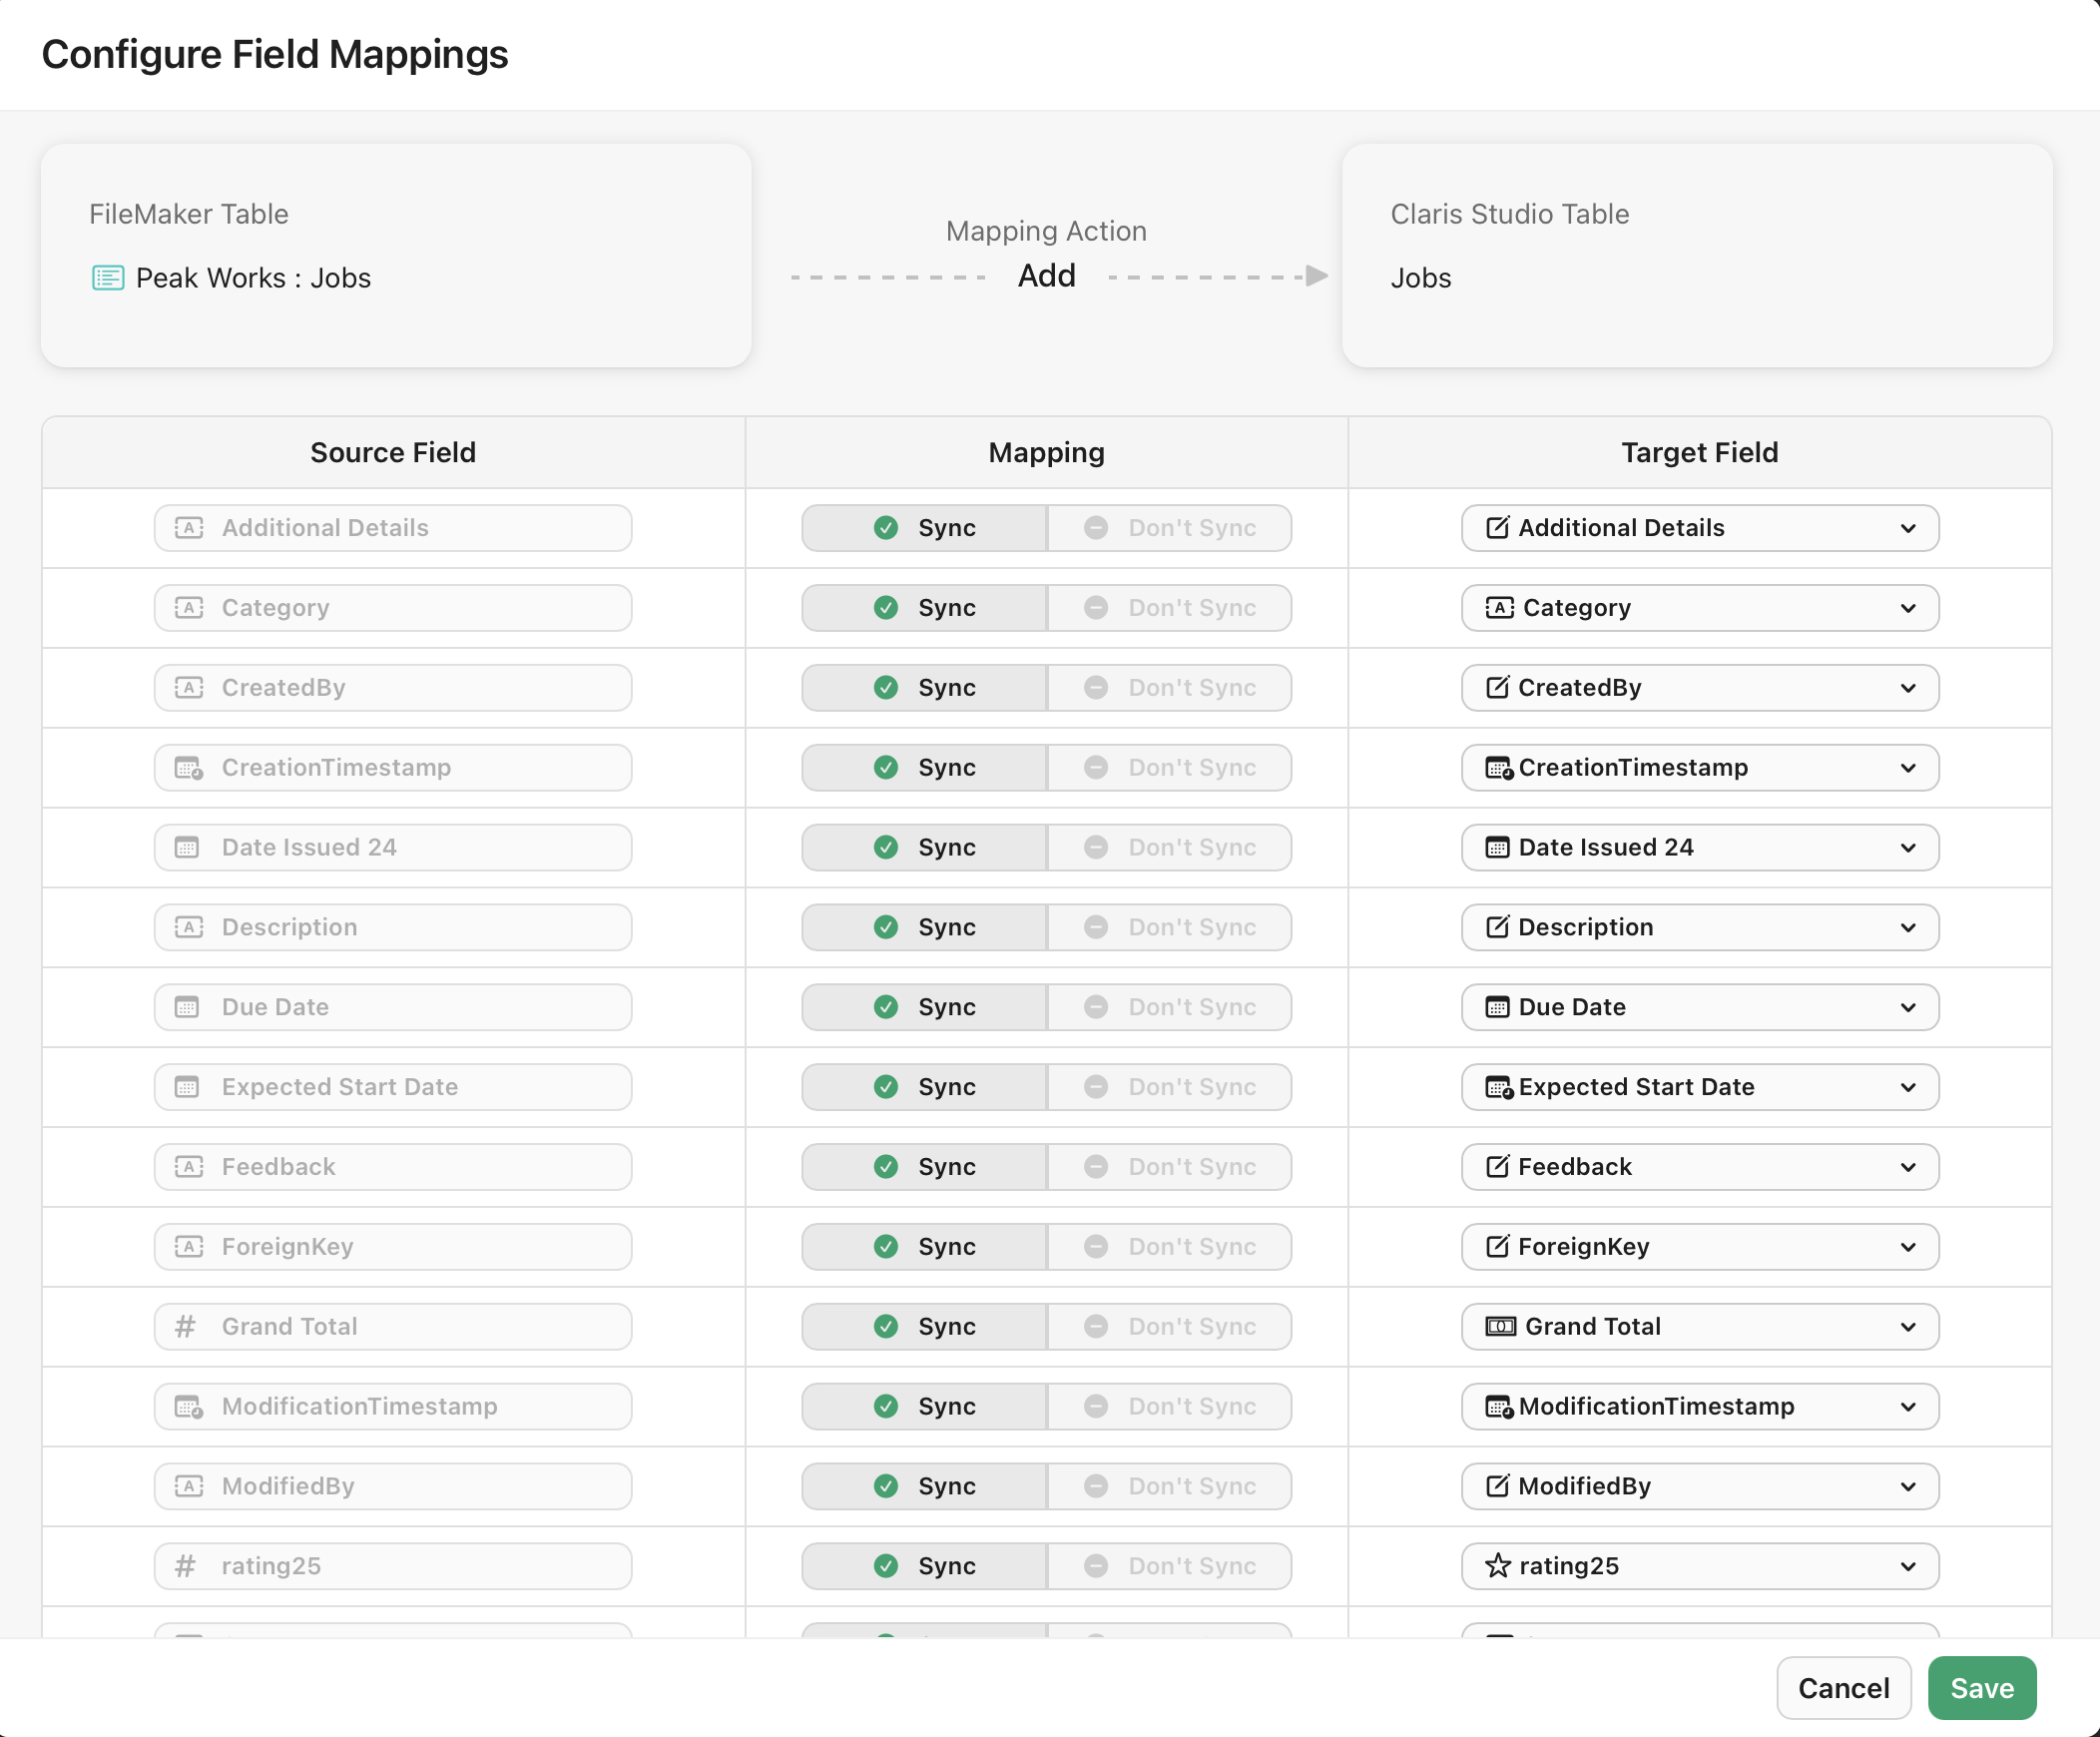Click the calendar icon next to Due Date source field

click(187, 1007)
